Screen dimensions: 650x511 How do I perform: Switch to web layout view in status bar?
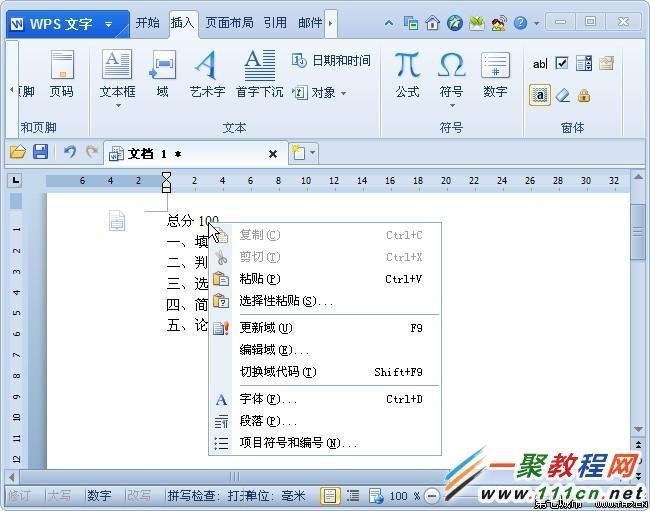pos(376,496)
